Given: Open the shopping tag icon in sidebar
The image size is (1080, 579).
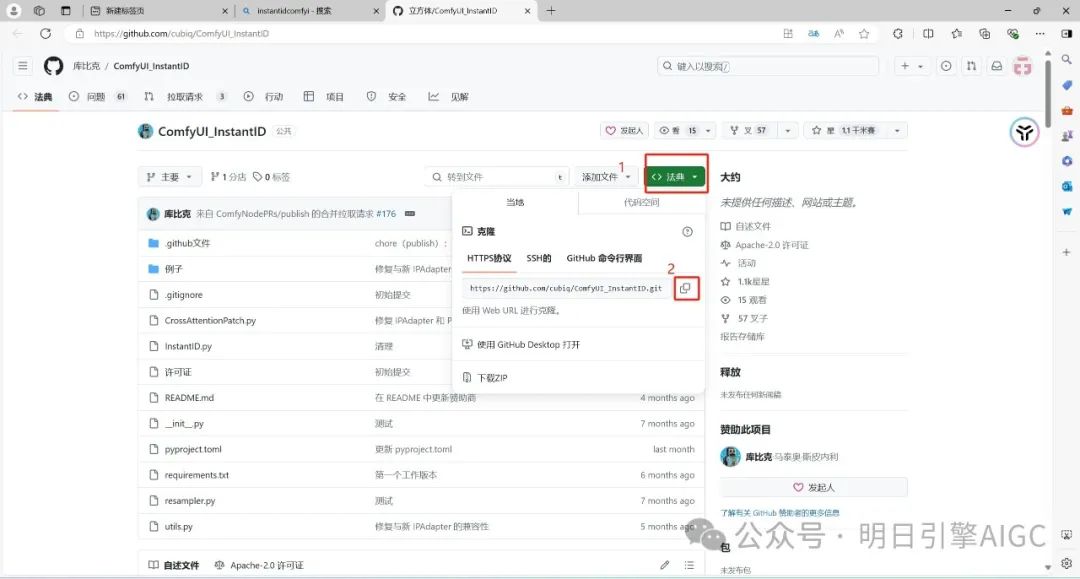Looking at the screenshot, I should point(1066,85).
